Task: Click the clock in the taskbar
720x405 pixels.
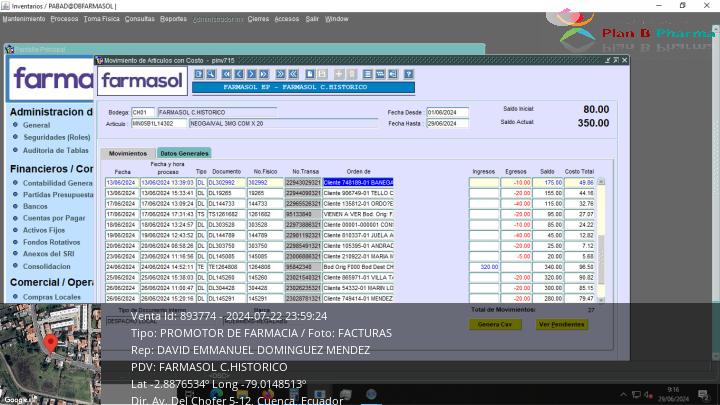Action: tap(673, 394)
